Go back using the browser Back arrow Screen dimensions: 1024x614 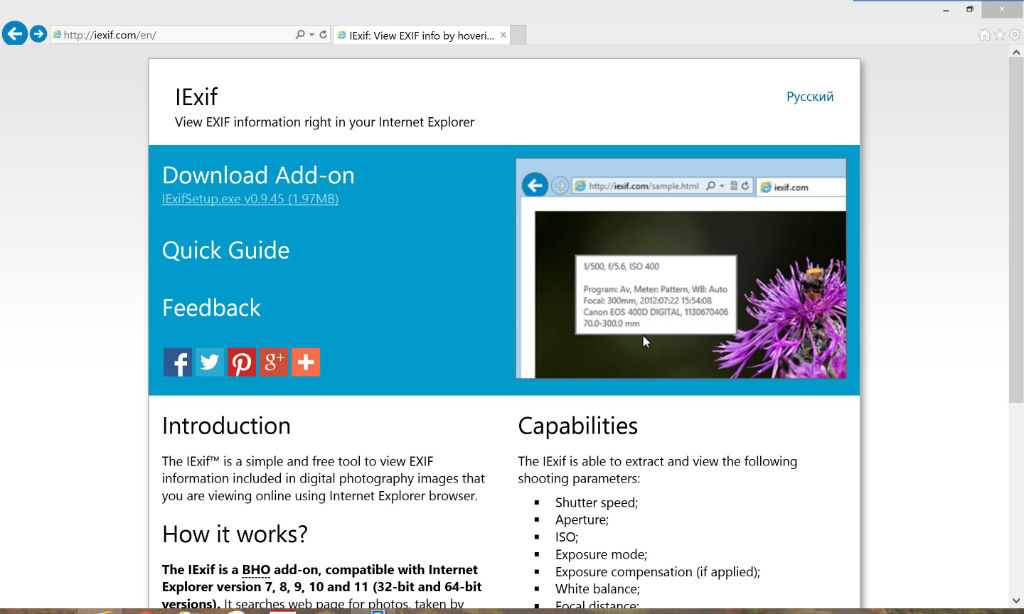(x=14, y=33)
